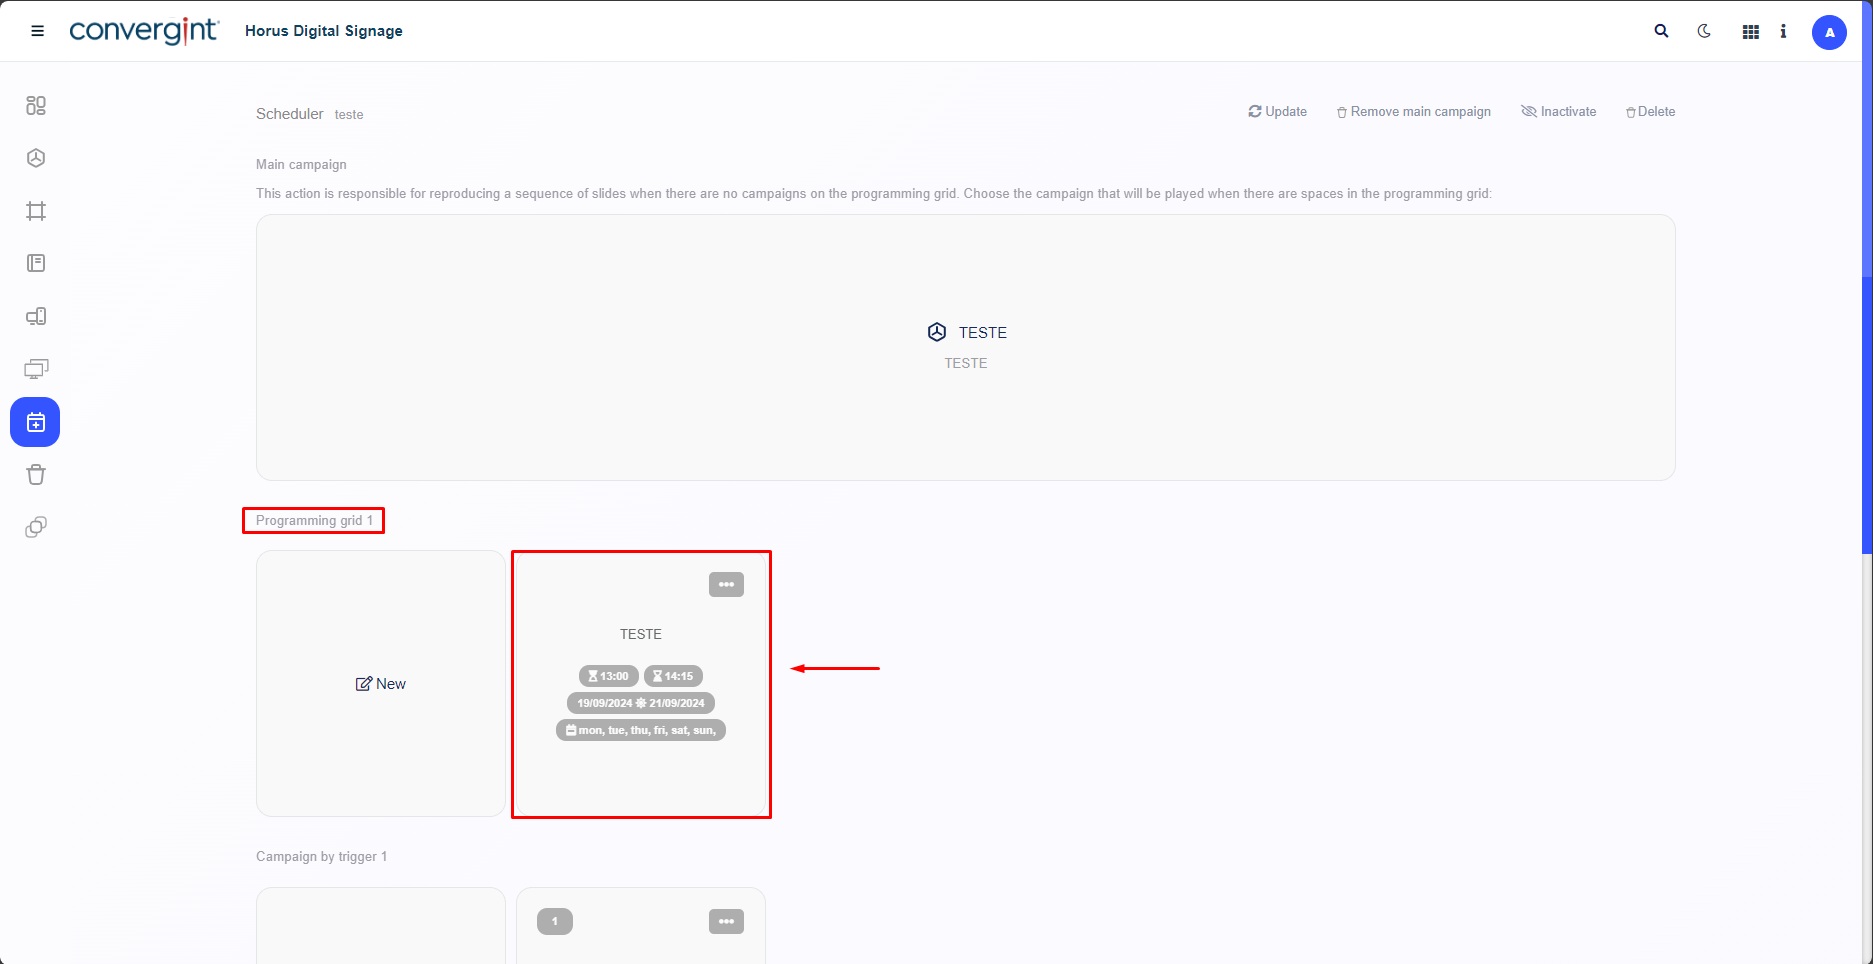
Task: Open the campaigns hexagon sidebar icon
Action: 36,158
